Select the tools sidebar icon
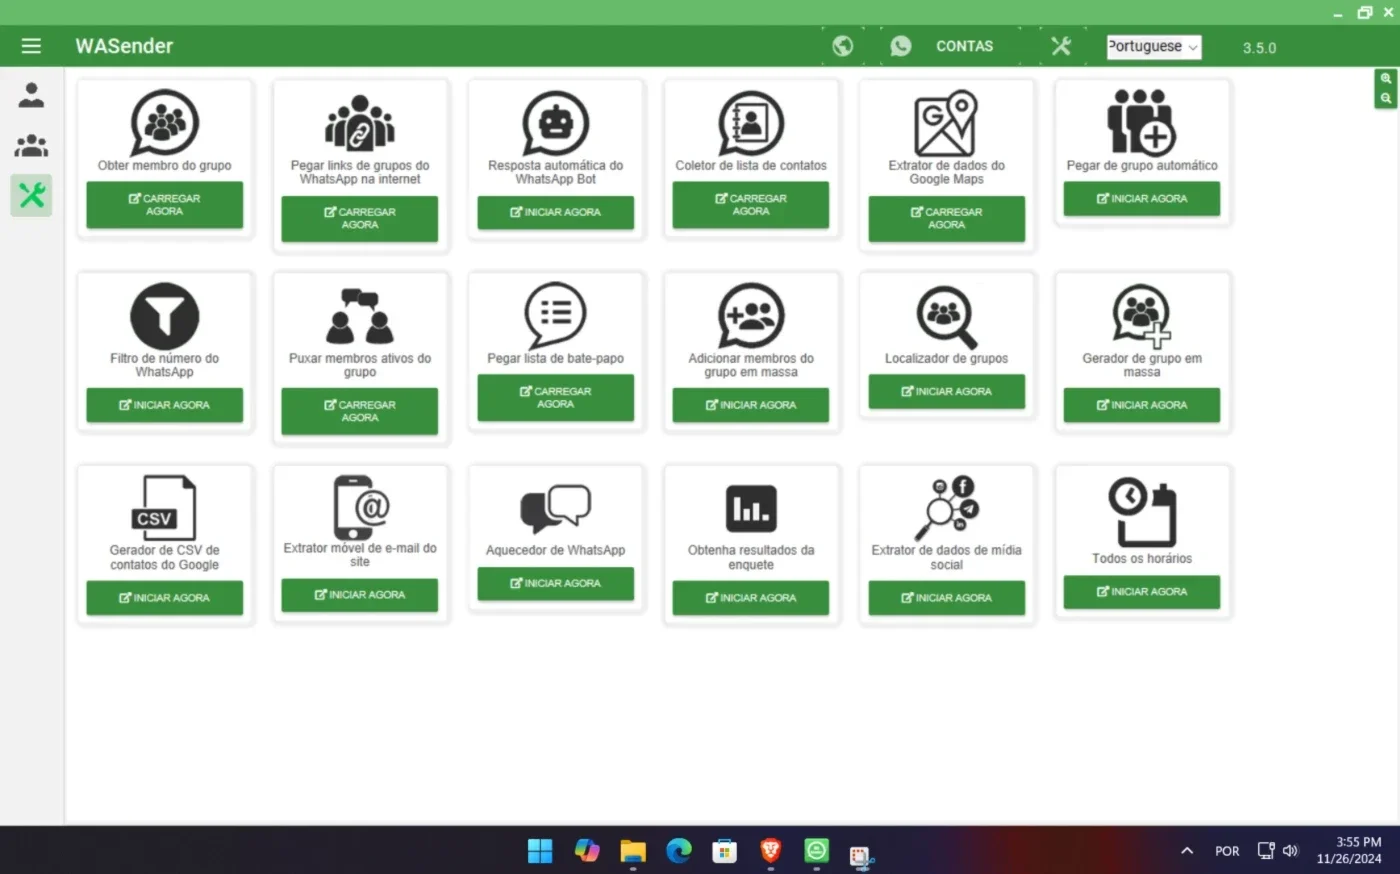Image resolution: width=1400 pixels, height=874 pixels. [32, 195]
